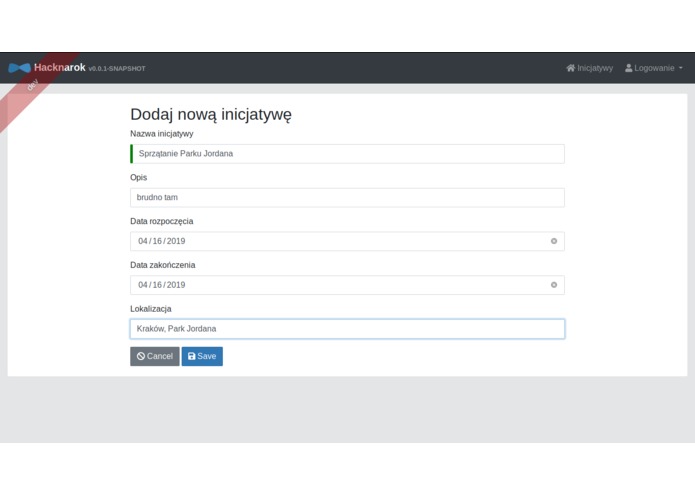Viewport: 695px width, 494px height.
Task: Click the Lokalizacja input field
Action: coord(347,329)
